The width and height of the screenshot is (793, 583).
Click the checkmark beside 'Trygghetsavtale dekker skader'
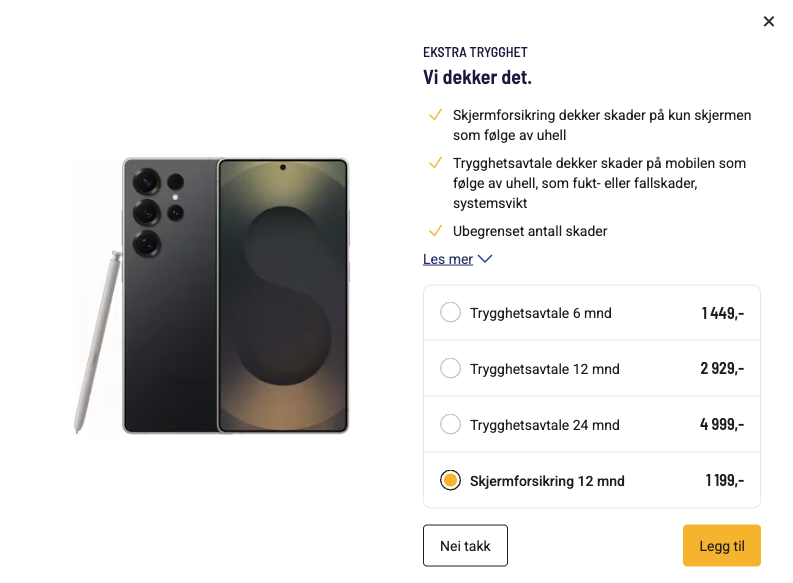point(435,163)
